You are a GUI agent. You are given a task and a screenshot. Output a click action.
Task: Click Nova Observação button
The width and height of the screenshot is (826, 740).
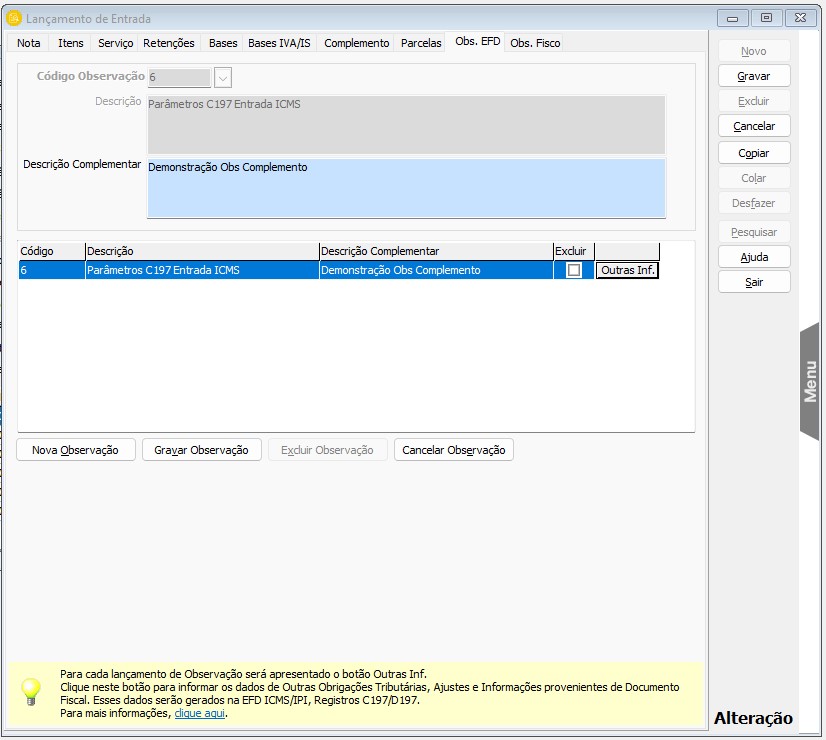point(75,450)
